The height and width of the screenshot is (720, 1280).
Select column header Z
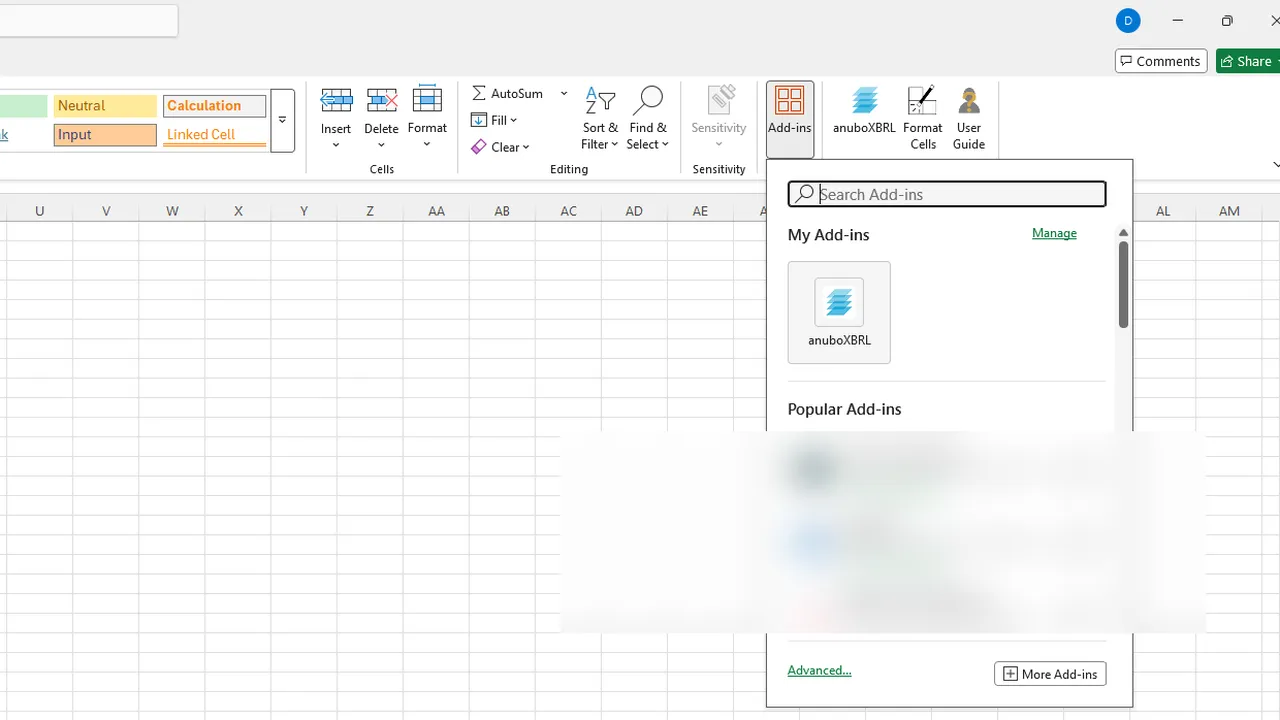click(x=370, y=211)
